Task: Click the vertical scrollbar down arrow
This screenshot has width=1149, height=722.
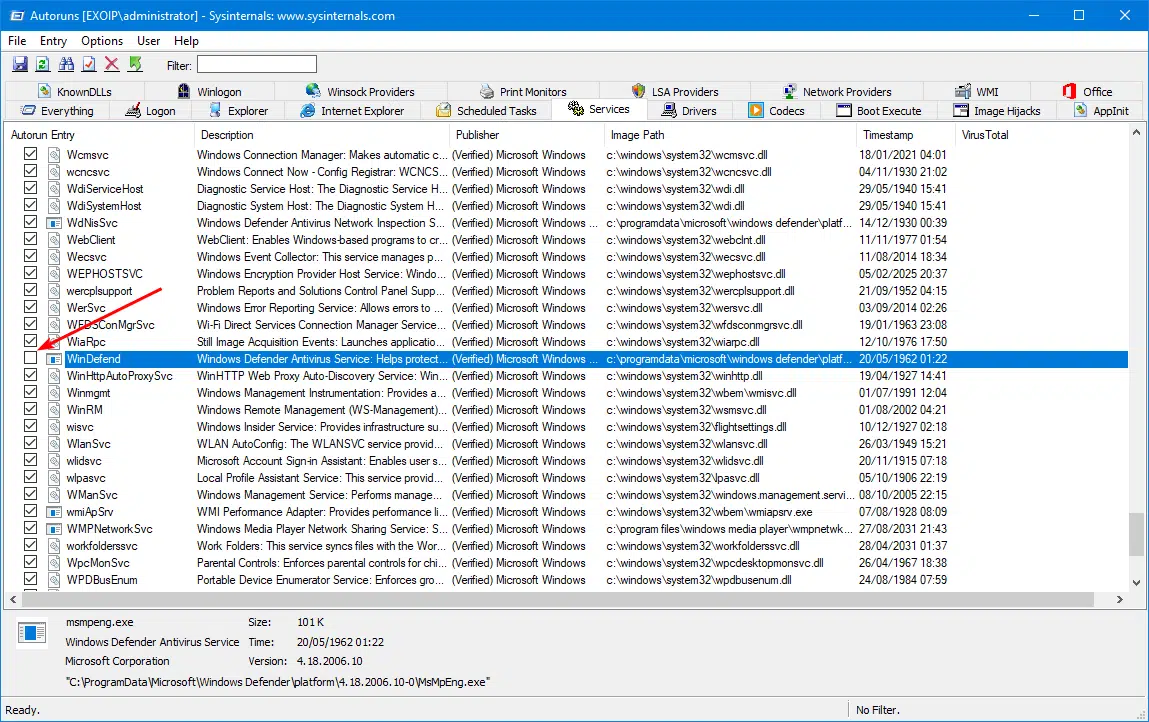Action: pyautogui.click(x=1136, y=583)
